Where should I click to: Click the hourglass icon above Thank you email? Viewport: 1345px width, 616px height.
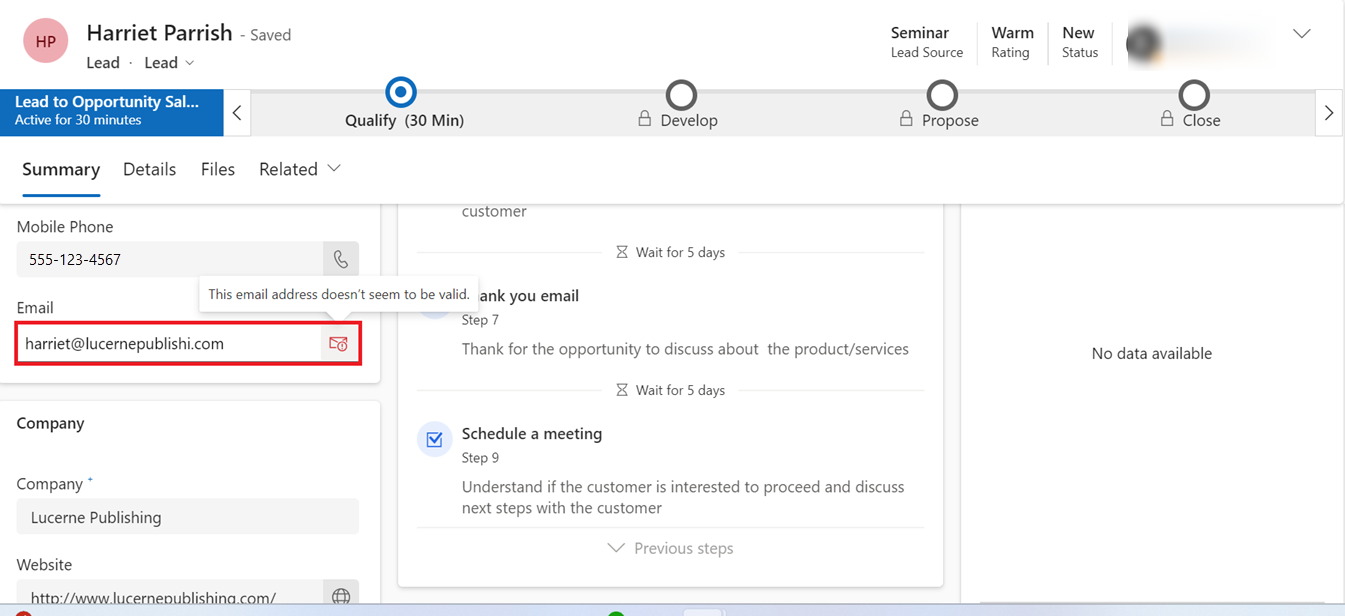tap(622, 252)
